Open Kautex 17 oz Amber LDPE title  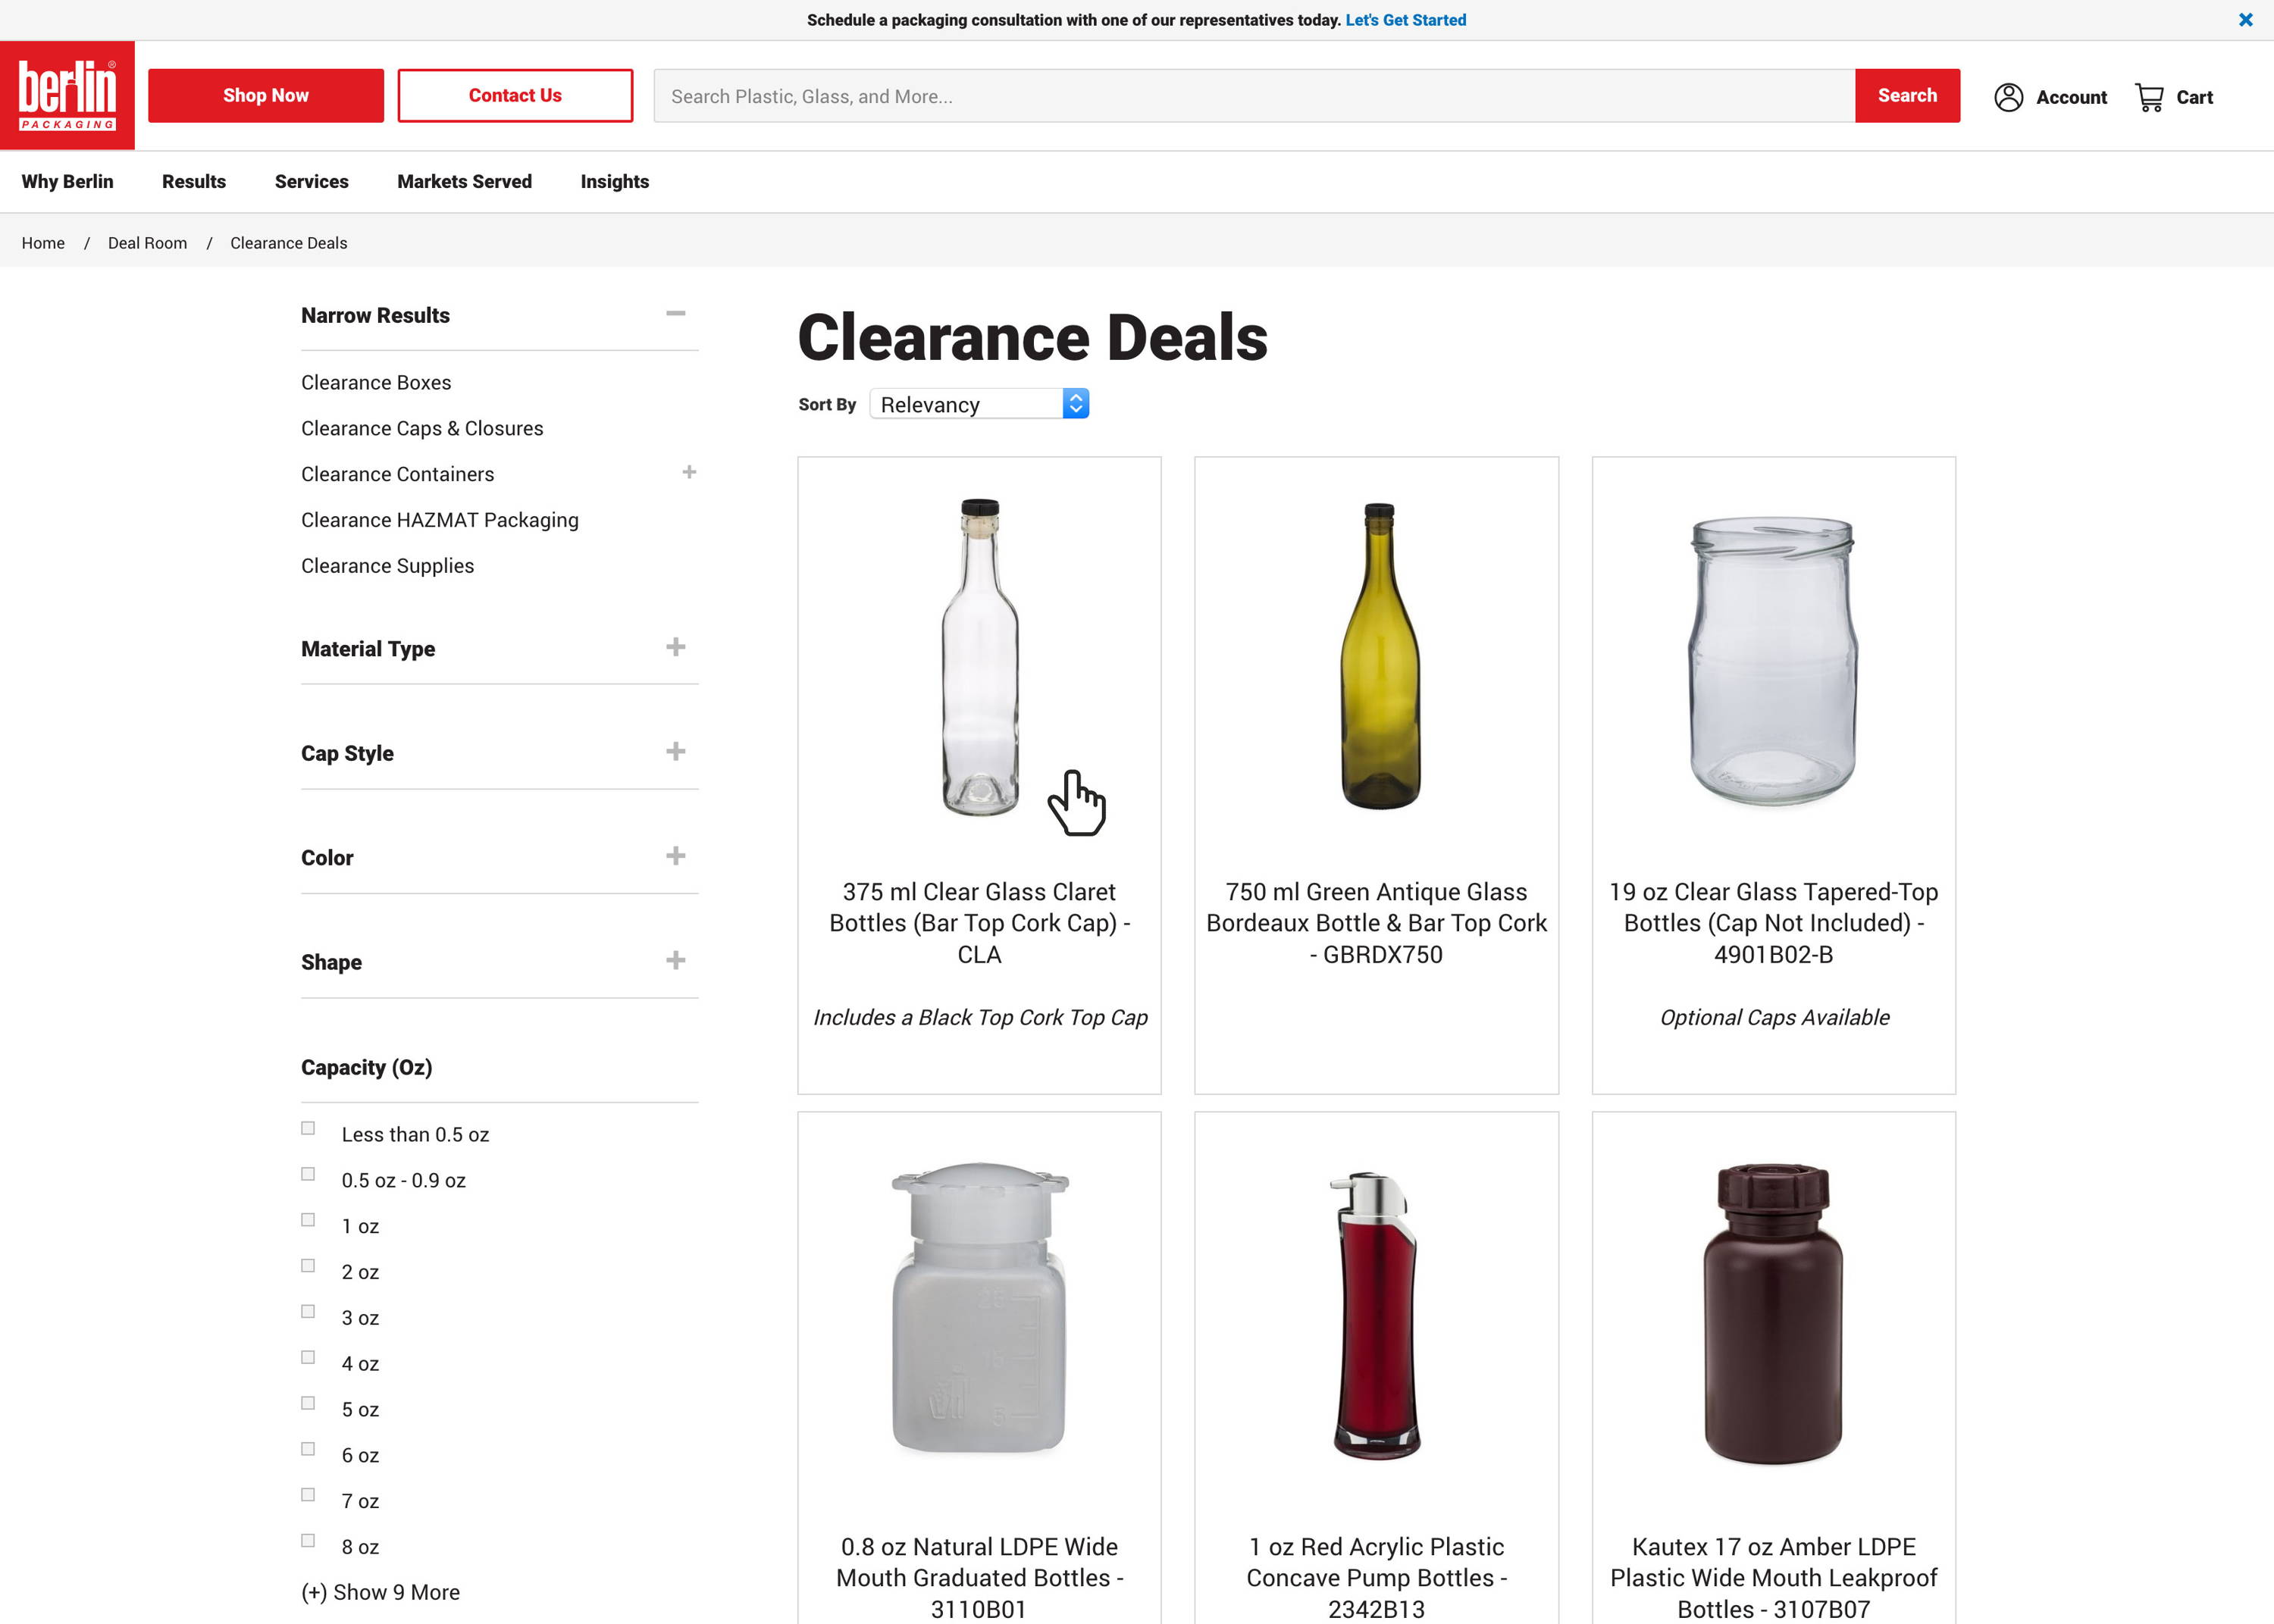1773,1577
